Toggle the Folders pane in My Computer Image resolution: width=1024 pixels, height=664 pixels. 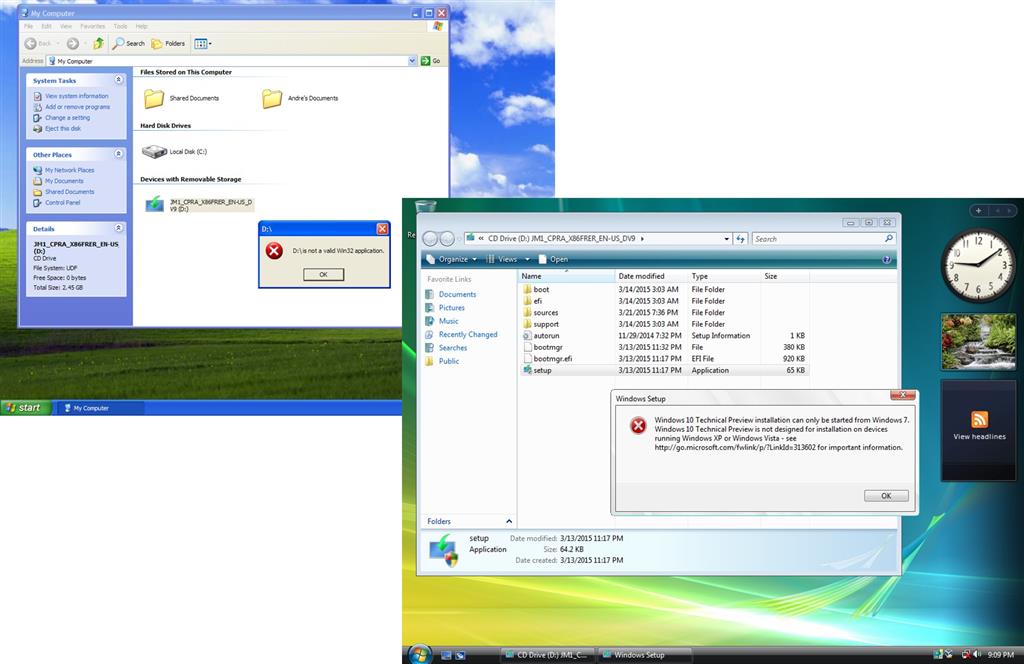[168, 44]
